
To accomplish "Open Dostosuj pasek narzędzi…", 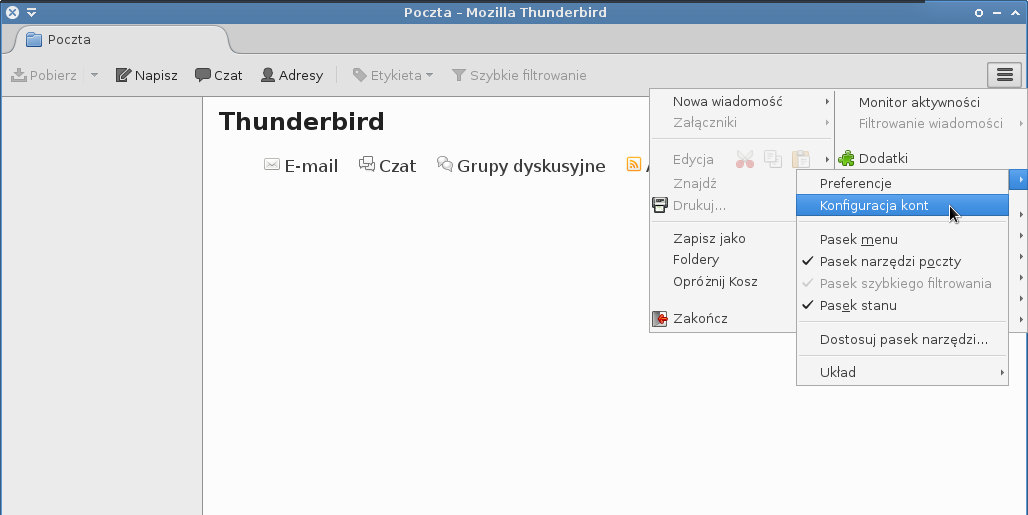I will (x=902, y=339).
